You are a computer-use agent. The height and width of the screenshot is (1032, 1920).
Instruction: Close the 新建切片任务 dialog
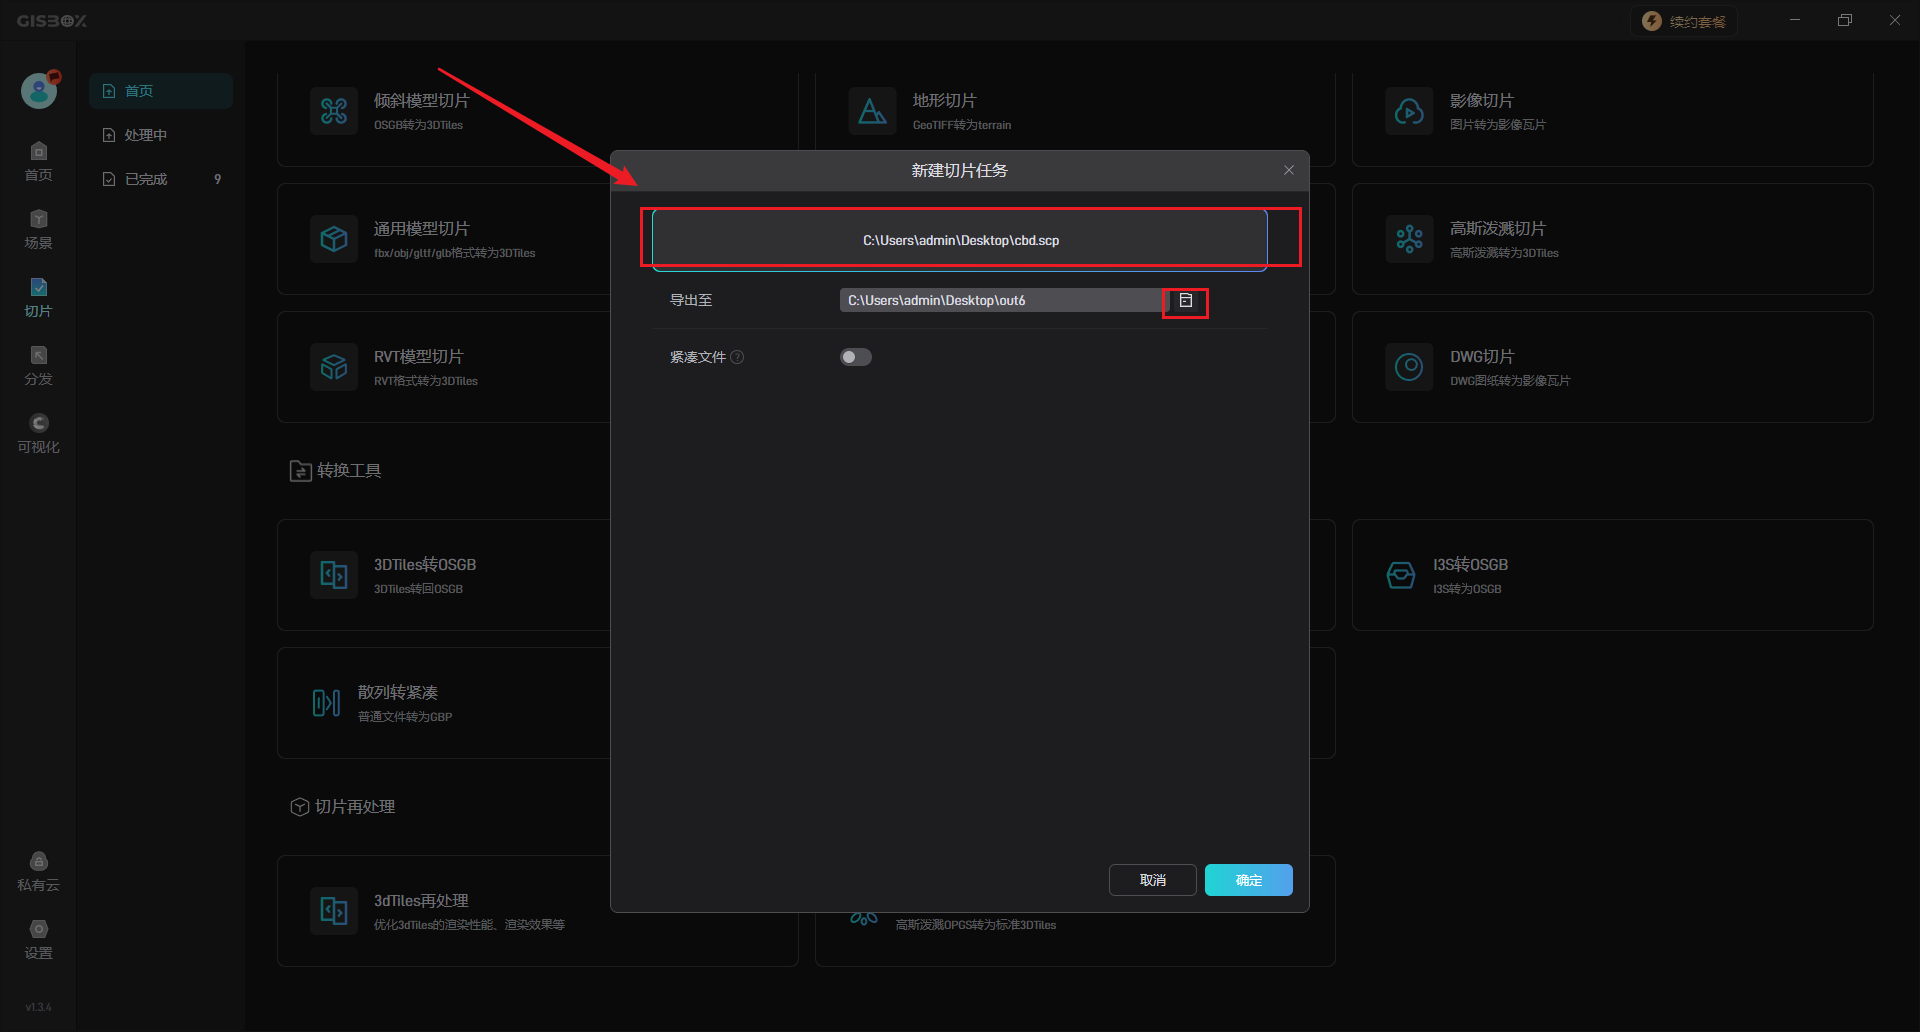coord(1289,170)
